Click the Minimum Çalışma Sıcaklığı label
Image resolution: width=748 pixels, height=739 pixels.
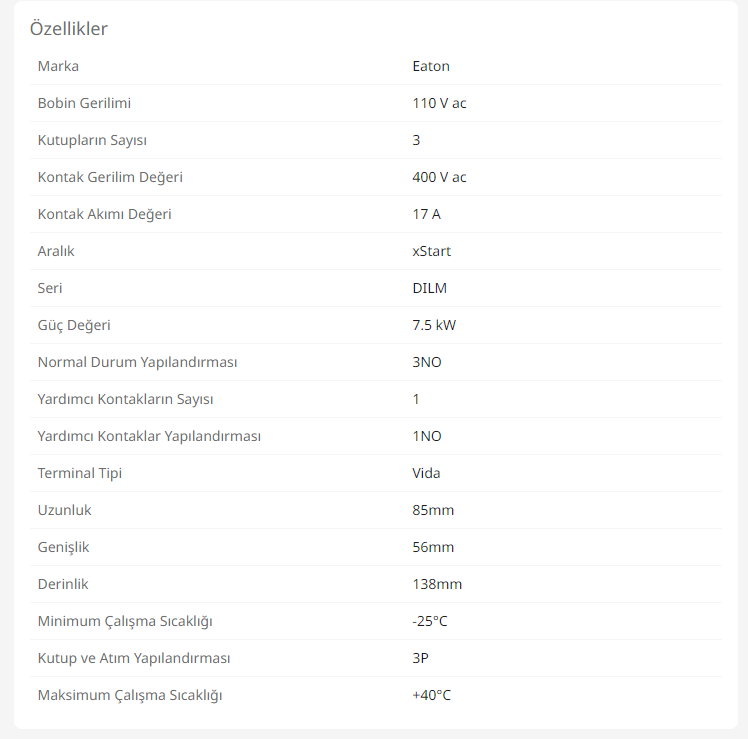125,621
